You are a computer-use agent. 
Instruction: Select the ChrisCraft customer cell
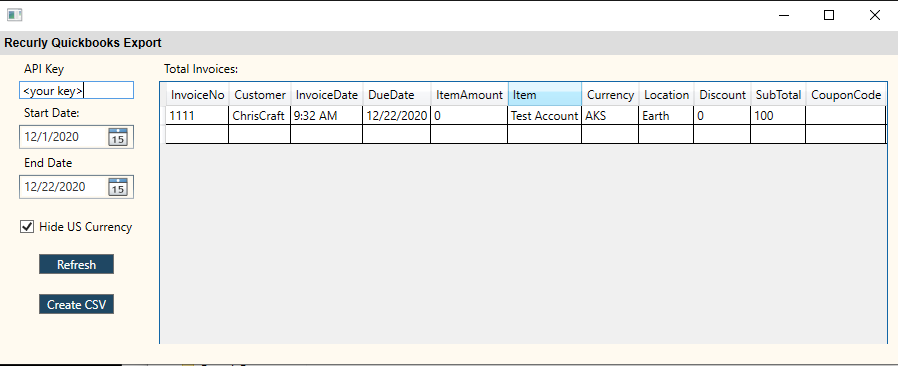point(259,116)
